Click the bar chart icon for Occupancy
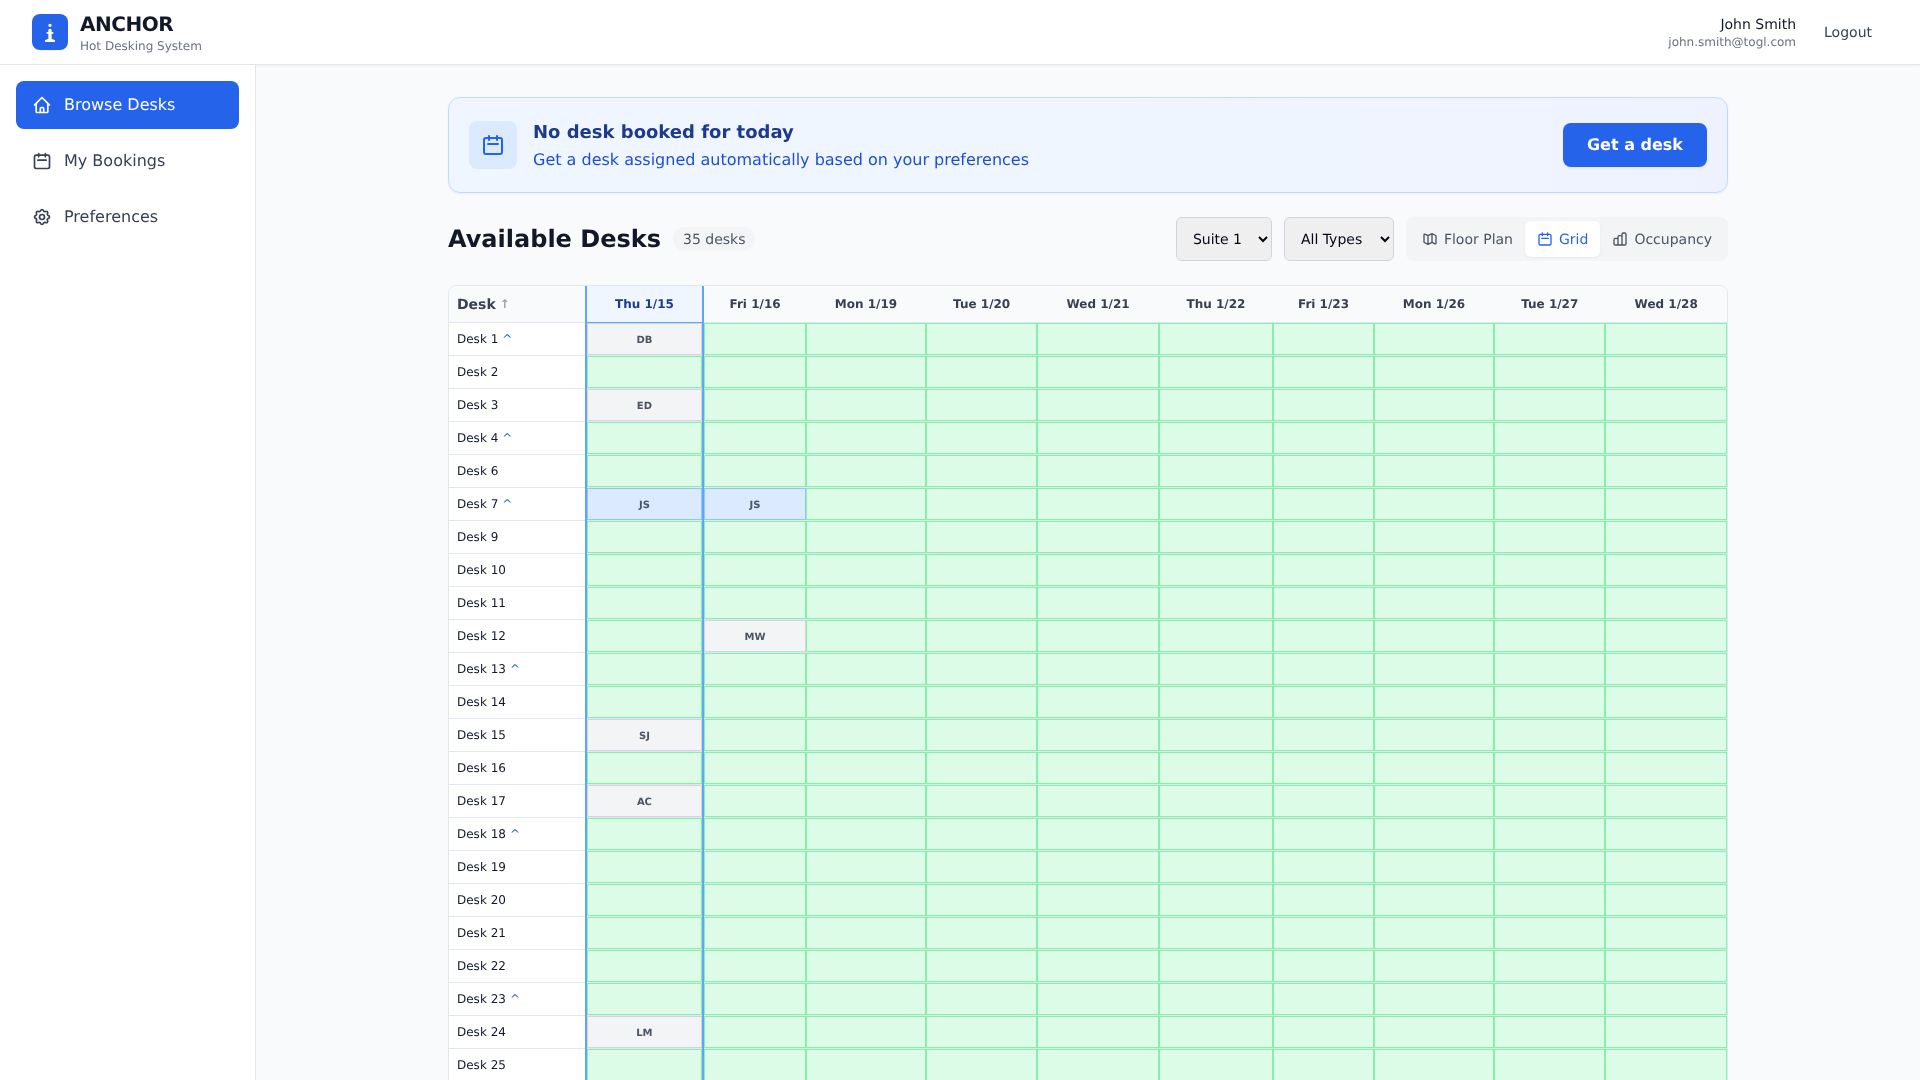This screenshot has height=1080, width=1920. [x=1620, y=239]
